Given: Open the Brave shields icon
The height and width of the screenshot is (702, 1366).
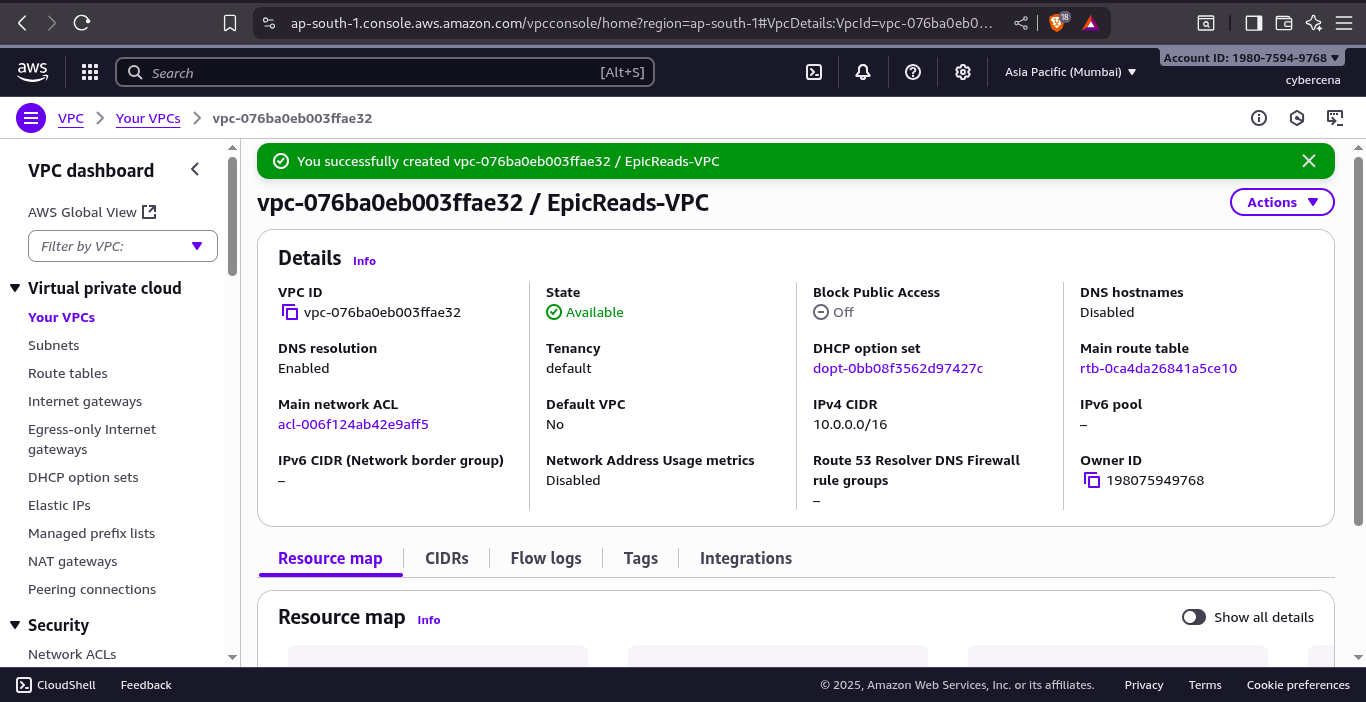Looking at the screenshot, I should [x=1058, y=22].
